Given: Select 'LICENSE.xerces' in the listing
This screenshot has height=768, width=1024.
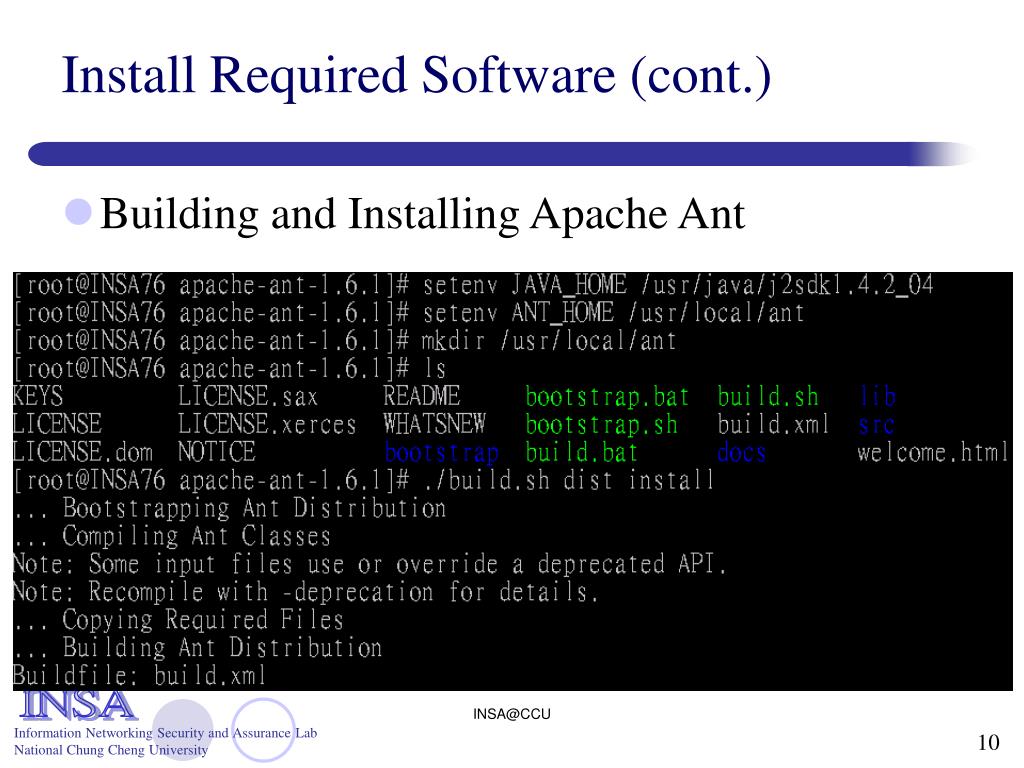Looking at the screenshot, I should coord(267,424).
